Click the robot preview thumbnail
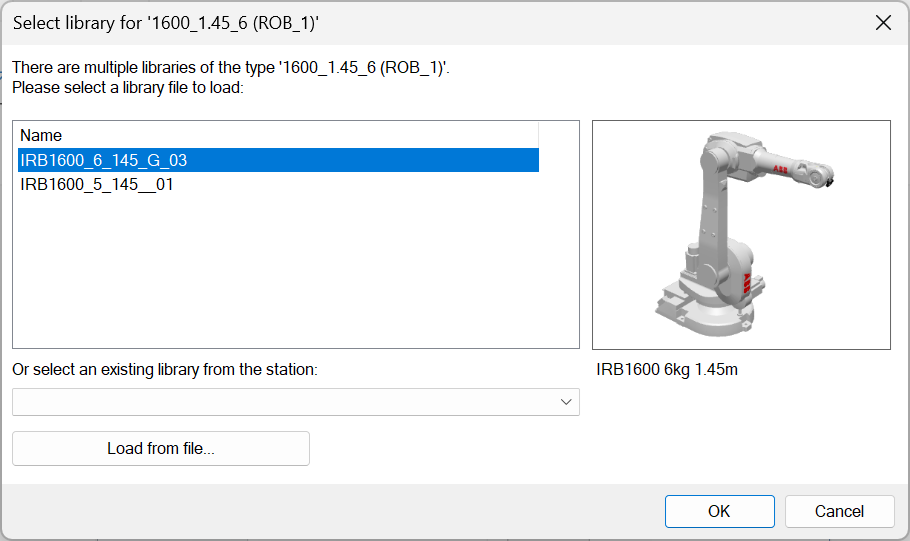Image resolution: width=910 pixels, height=541 pixels. pyautogui.click(x=741, y=235)
